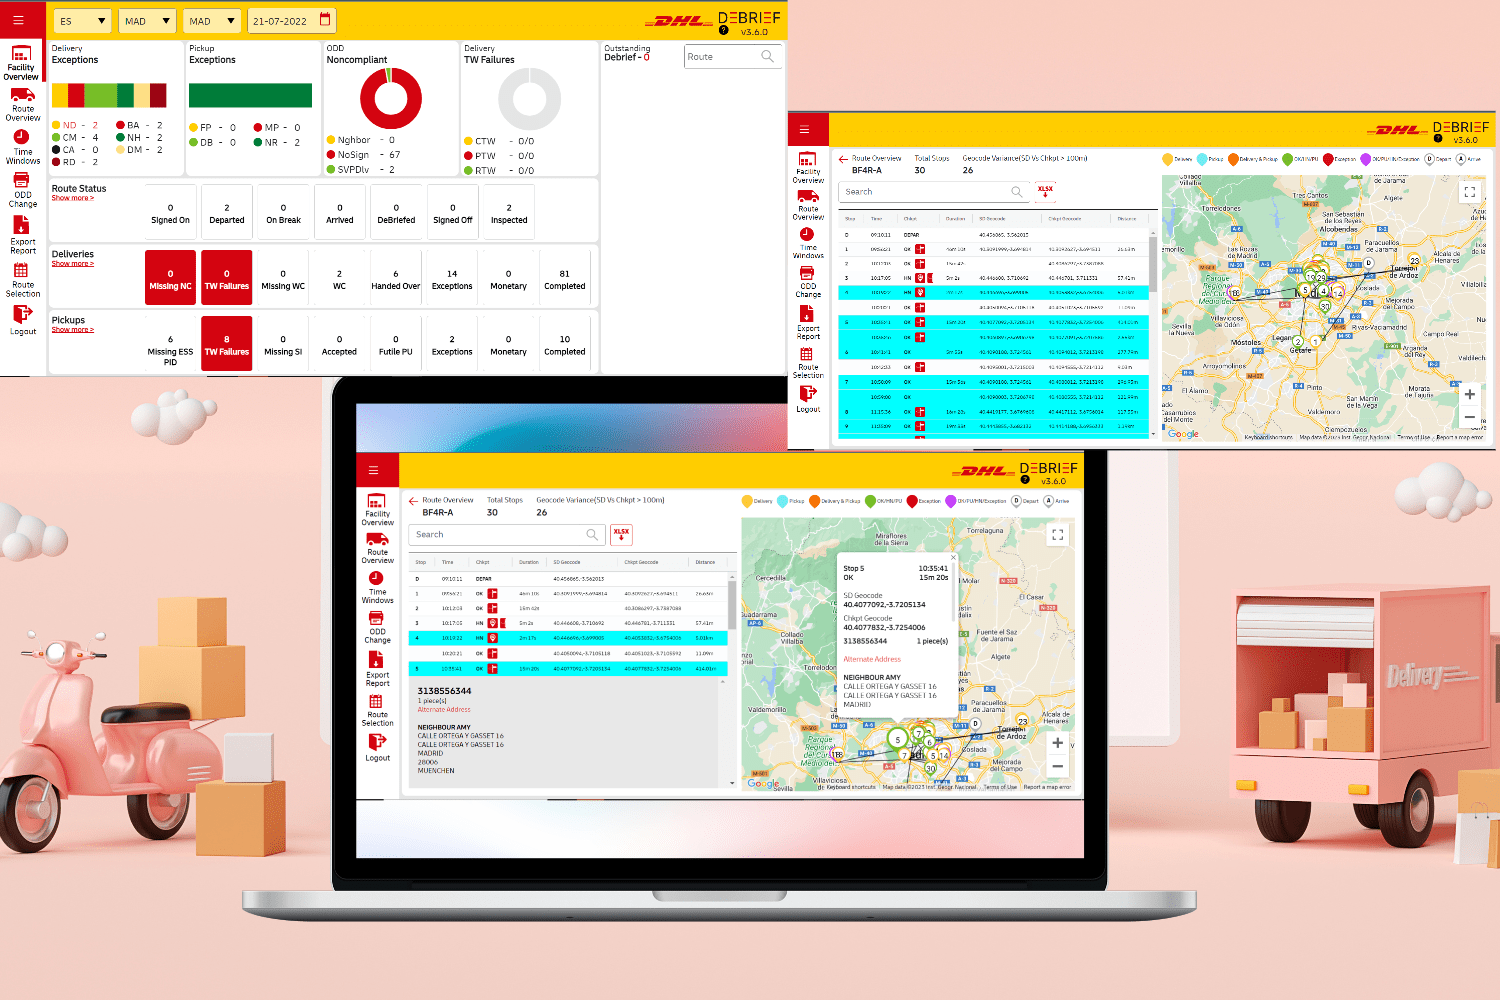Click Show more under Pickups

[x=73, y=330]
